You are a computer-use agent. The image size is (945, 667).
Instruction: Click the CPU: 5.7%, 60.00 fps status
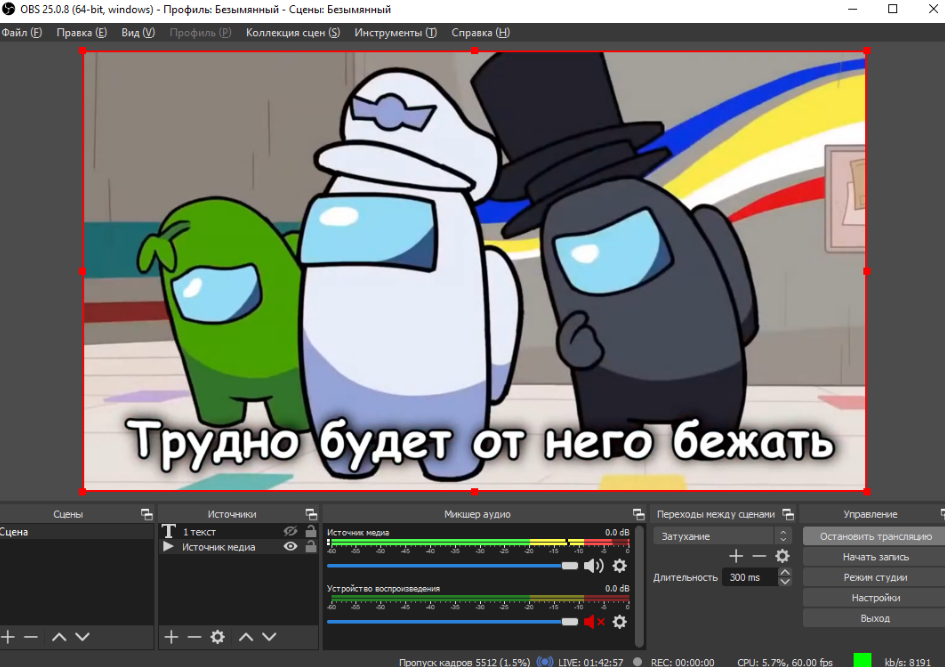click(x=785, y=662)
